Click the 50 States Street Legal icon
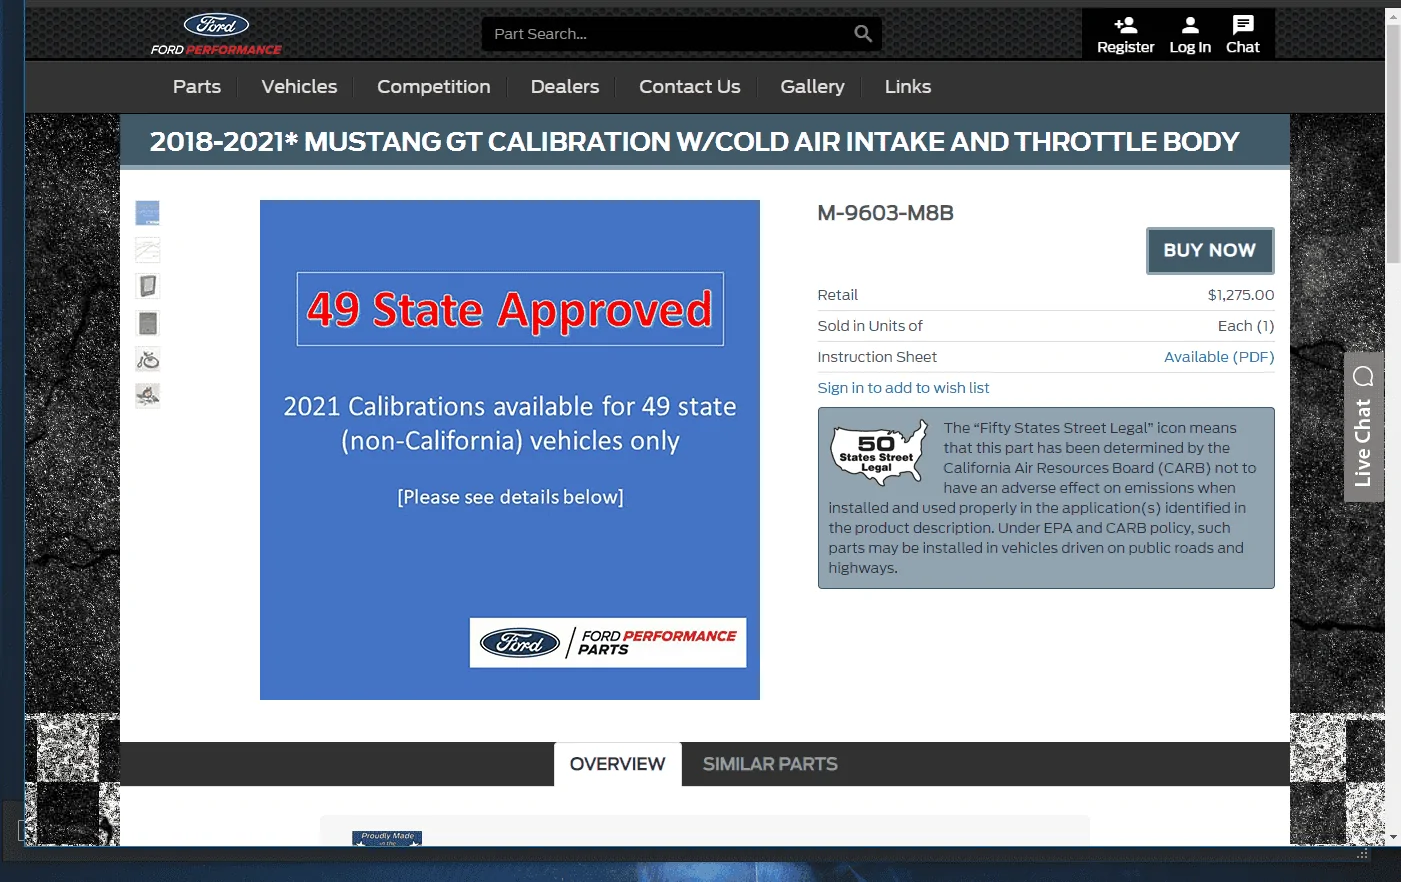The image size is (1401, 882). pos(878,452)
